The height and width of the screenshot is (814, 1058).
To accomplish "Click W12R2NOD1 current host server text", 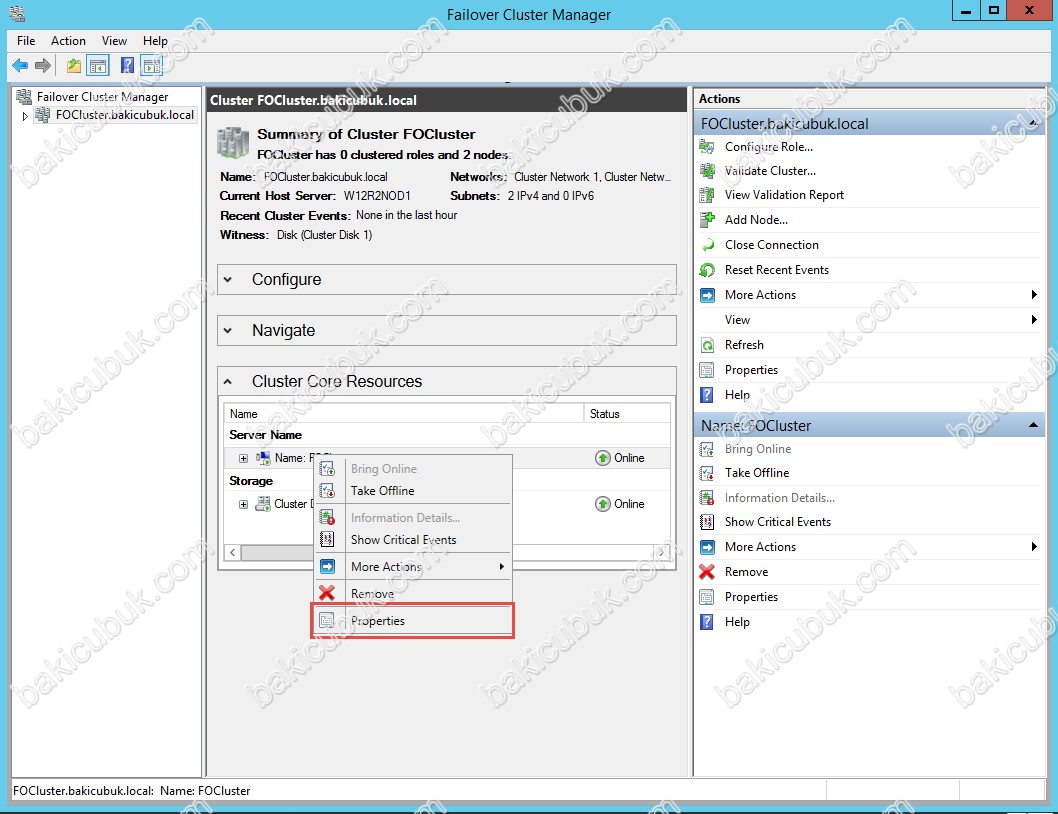I will [x=377, y=196].
